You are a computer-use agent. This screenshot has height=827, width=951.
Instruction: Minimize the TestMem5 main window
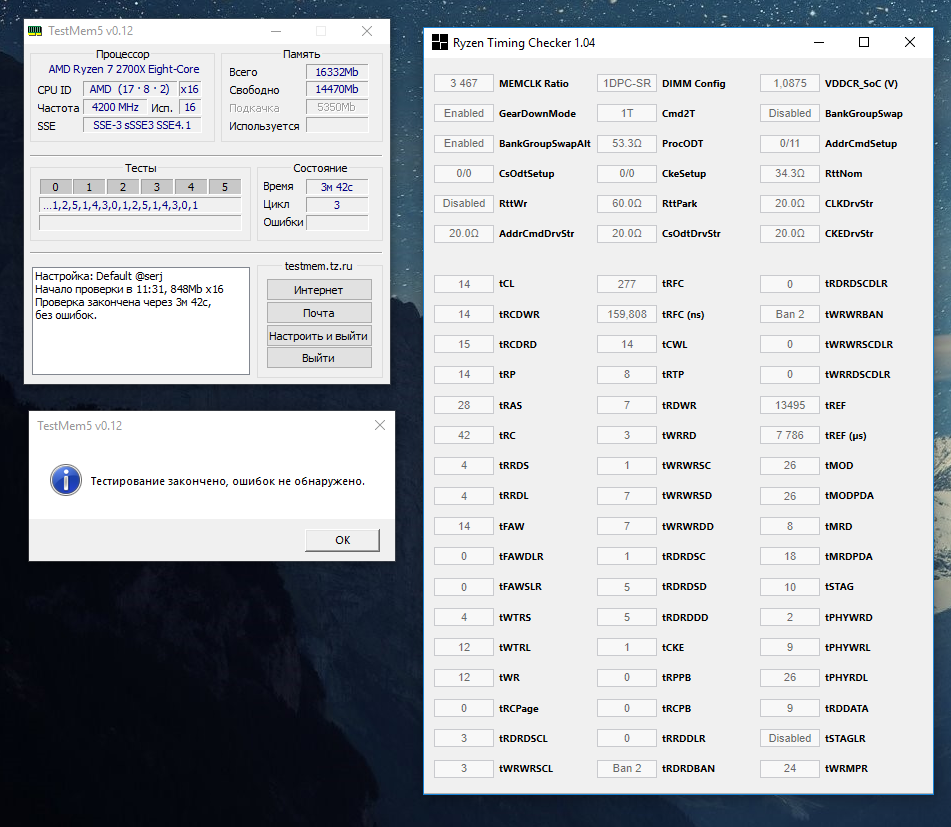[x=276, y=31]
